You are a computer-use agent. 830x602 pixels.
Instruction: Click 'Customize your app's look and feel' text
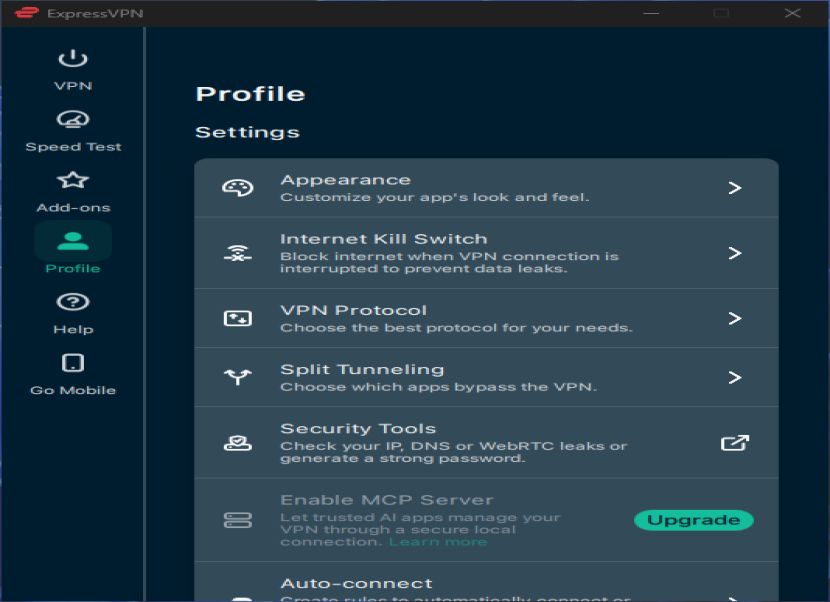[435, 197]
